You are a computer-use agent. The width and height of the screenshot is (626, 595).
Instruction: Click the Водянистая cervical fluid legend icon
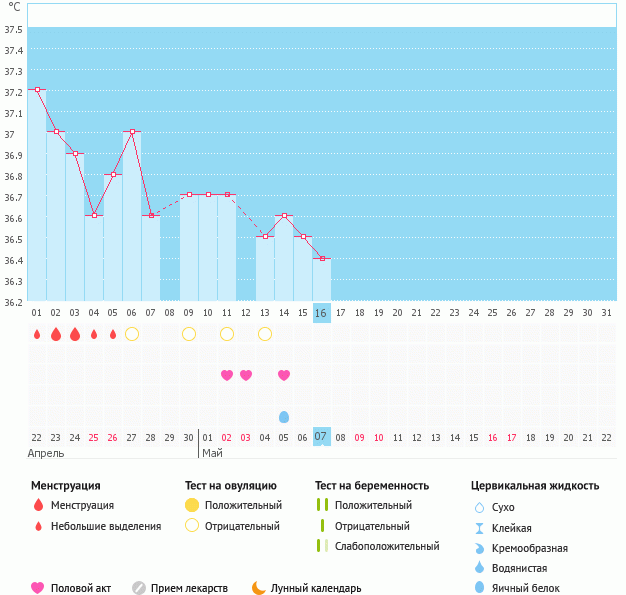click(480, 567)
